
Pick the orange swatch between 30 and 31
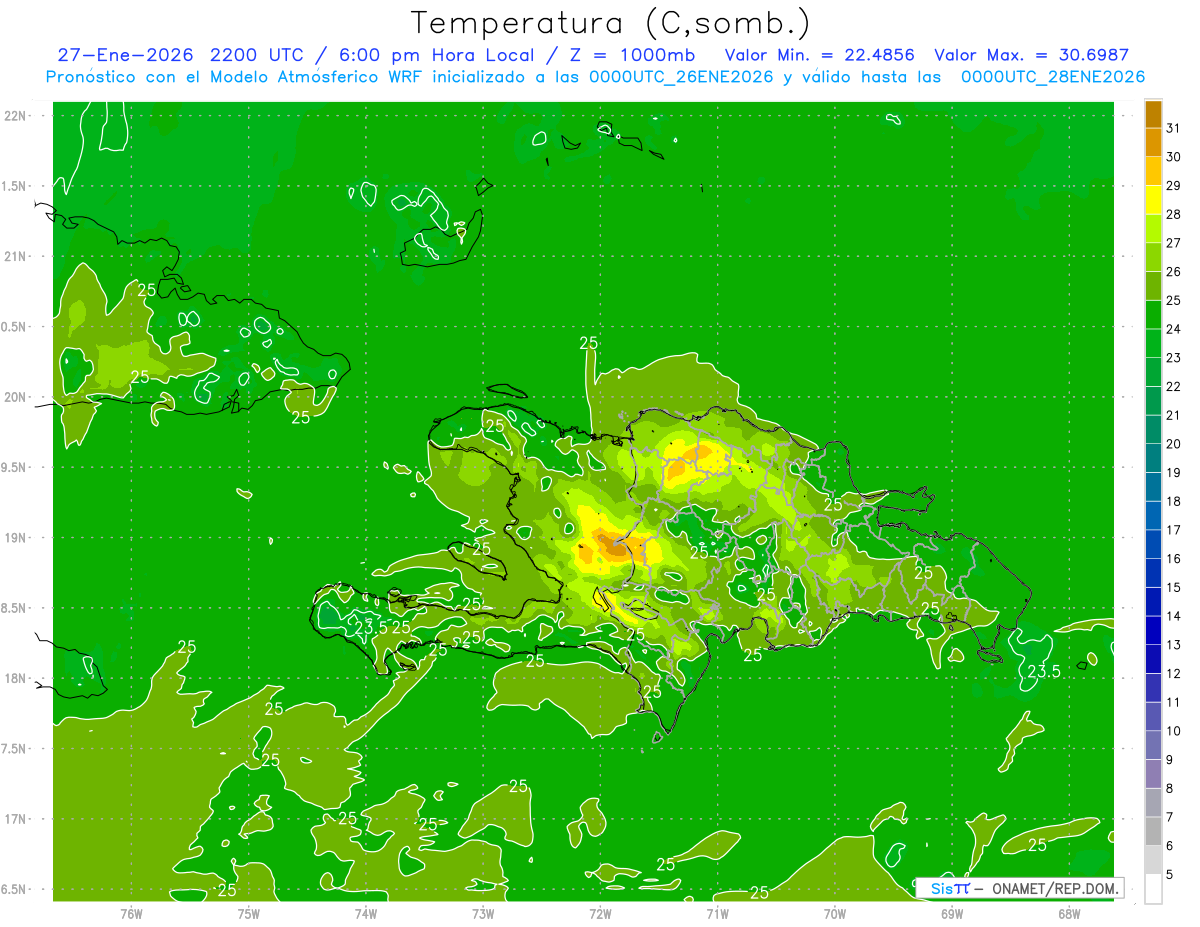pyautogui.click(x=1153, y=142)
